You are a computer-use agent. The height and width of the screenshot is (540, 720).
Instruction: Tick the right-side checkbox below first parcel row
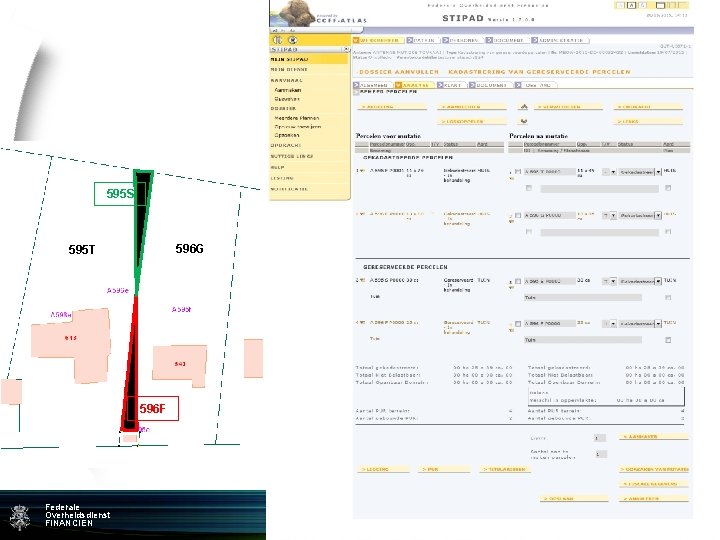tap(668, 188)
